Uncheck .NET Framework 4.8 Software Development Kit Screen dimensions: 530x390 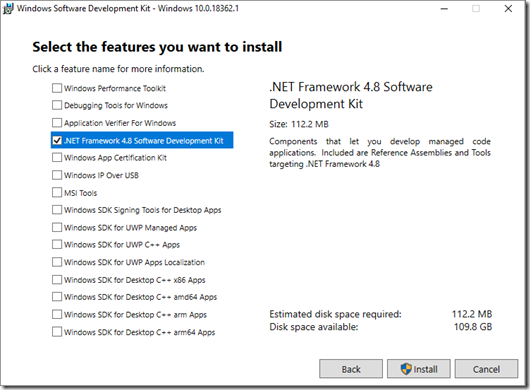(x=57, y=140)
